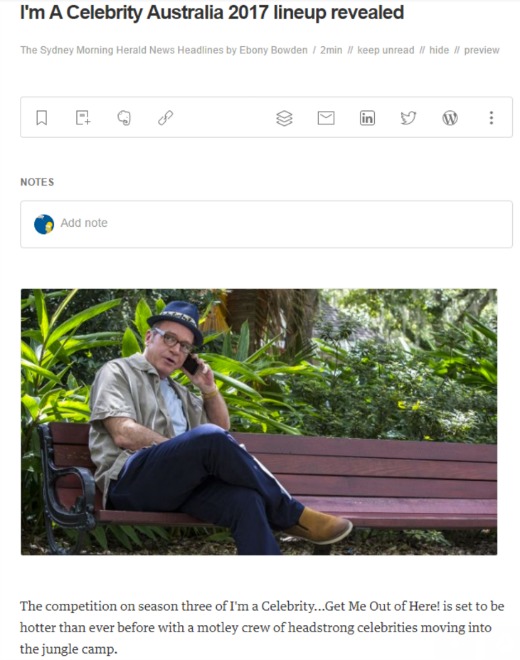
Task: Click the hide link
Action: coord(439,50)
